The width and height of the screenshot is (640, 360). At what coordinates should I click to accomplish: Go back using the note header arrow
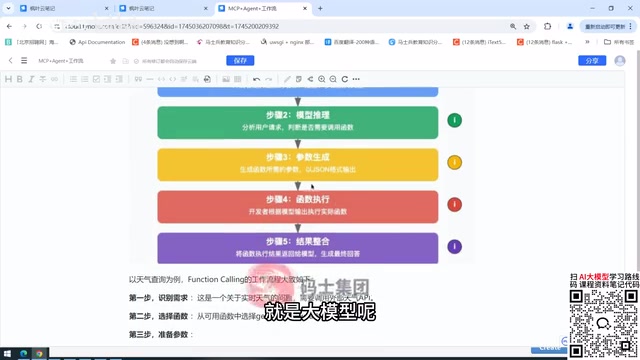[x=11, y=60]
